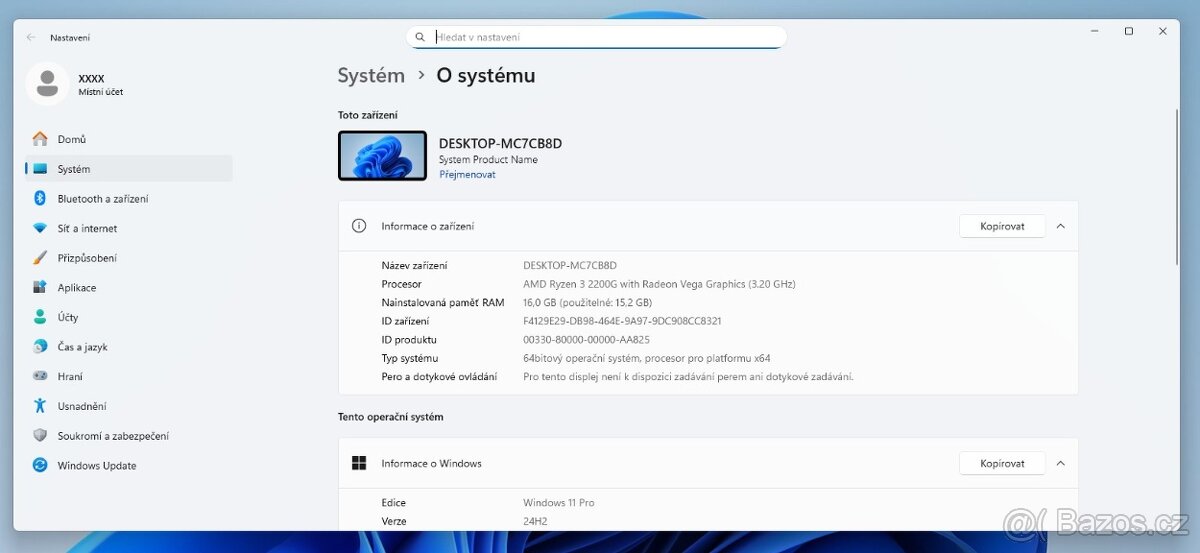
Task: Go to Soukromí a zabezpečení
Action: point(129,436)
